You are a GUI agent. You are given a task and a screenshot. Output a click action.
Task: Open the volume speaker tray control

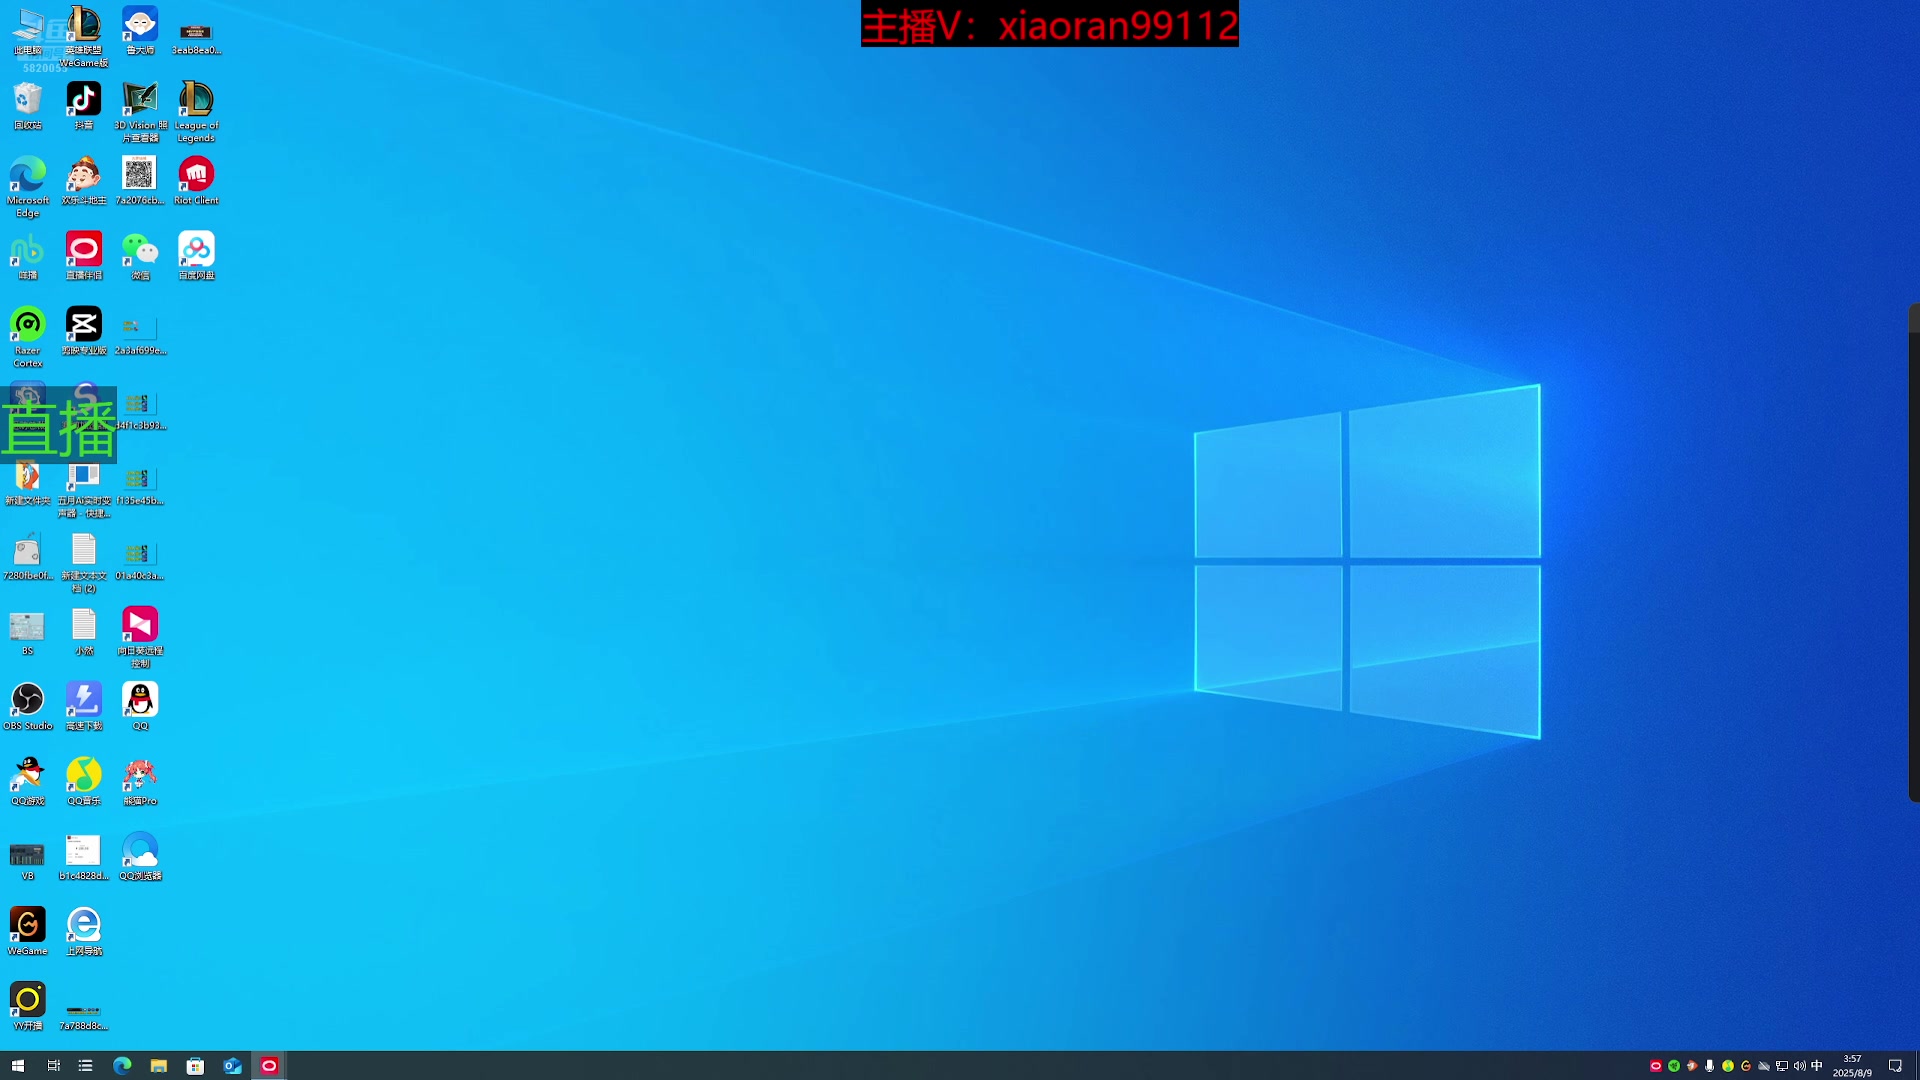point(1800,1066)
